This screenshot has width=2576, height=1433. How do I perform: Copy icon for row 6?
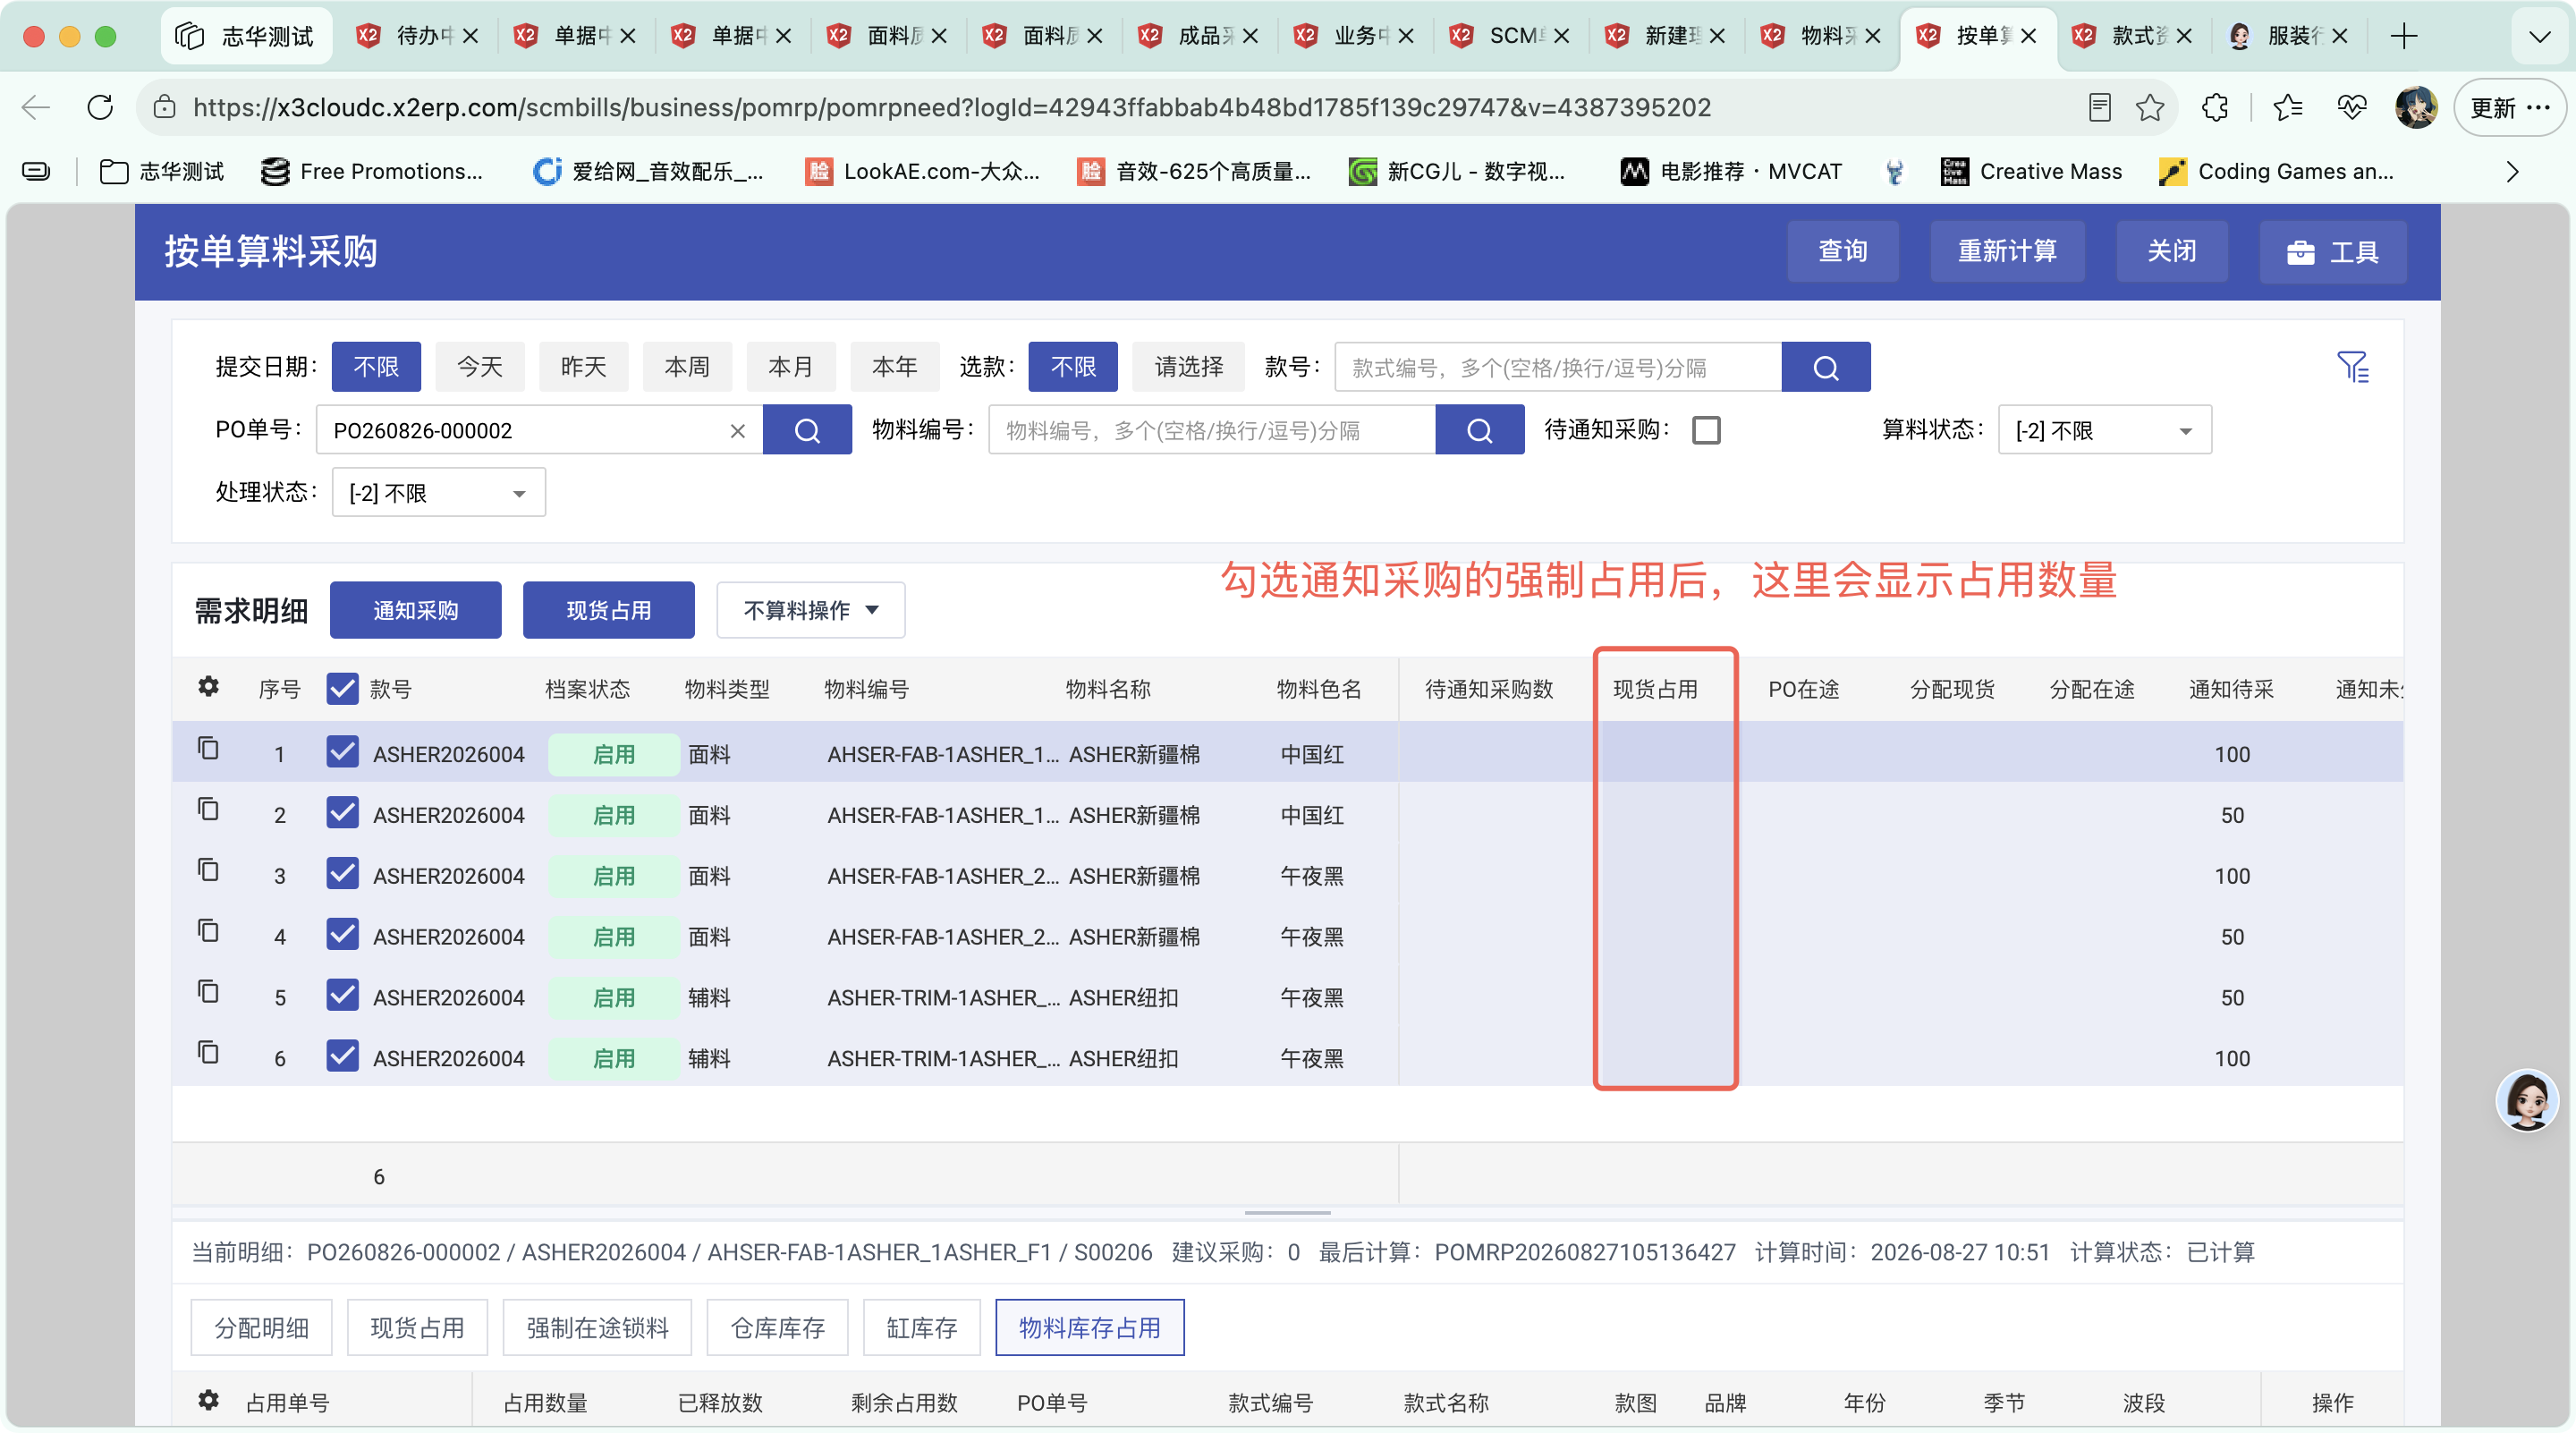click(x=208, y=1053)
